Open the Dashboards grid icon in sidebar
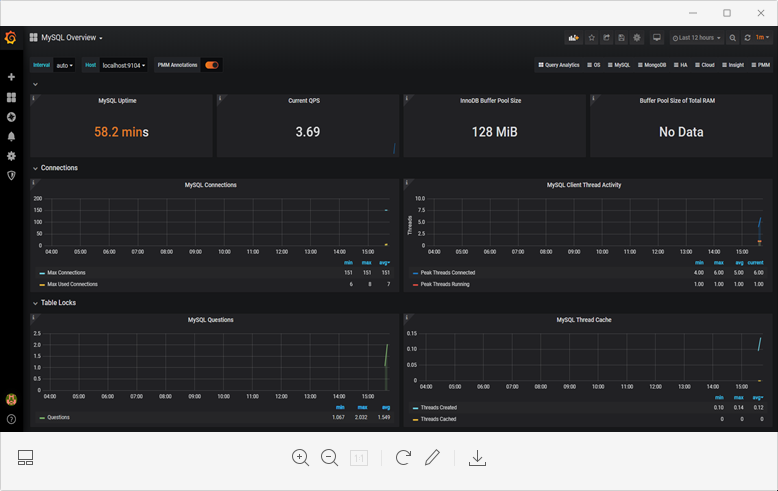The width and height of the screenshot is (778, 491). click(x=11, y=97)
